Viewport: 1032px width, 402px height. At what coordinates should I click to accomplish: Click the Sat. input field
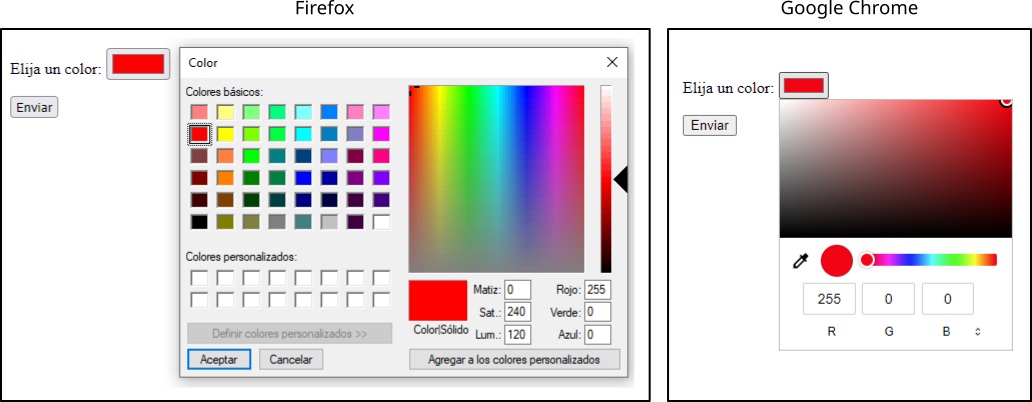[518, 312]
